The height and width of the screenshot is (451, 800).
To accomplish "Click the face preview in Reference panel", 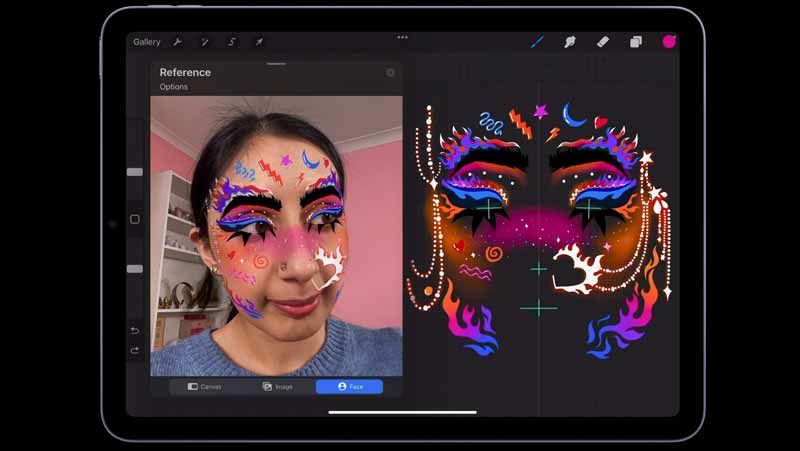I will click(x=276, y=236).
